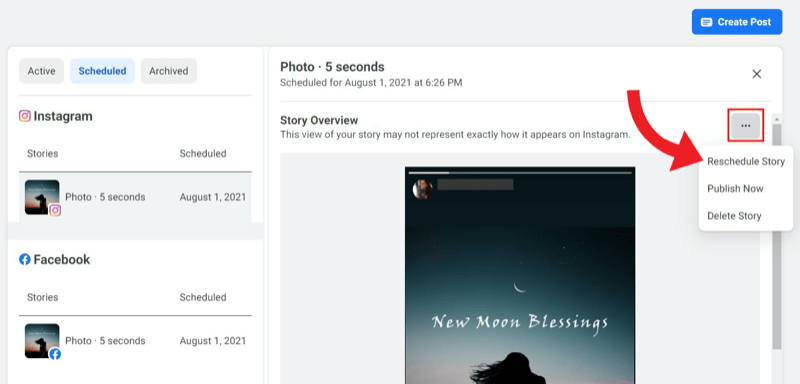The image size is (800, 384).
Task: Click the Facebook badge on story thumbnail
Action: click(x=55, y=354)
